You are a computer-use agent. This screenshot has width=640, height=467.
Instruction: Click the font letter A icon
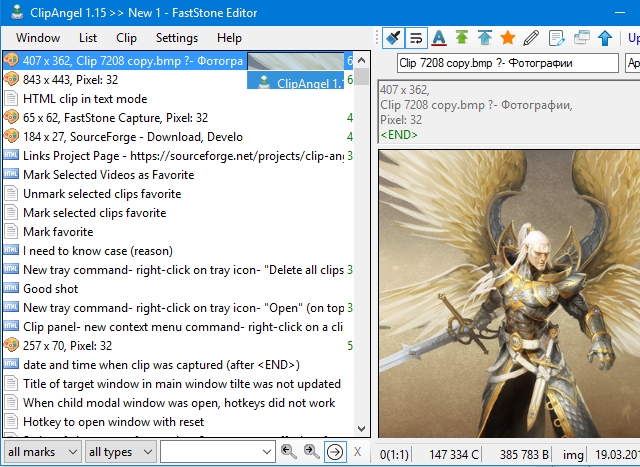[439, 38]
